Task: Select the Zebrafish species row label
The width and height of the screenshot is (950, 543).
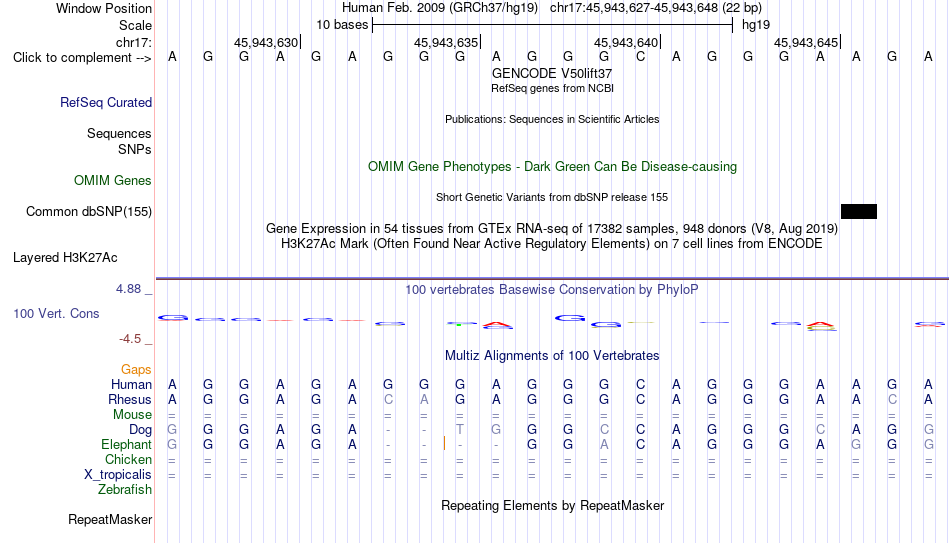Action: click(125, 490)
